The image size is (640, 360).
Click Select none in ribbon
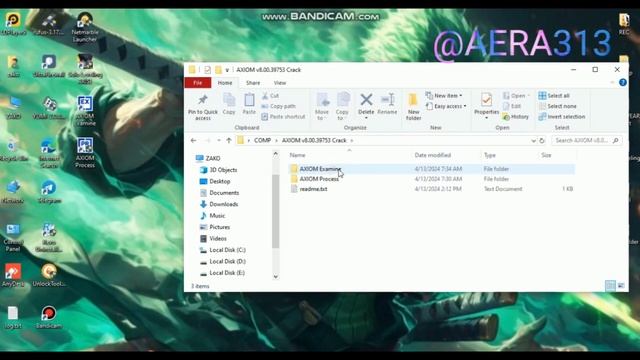pyautogui.click(x=557, y=106)
